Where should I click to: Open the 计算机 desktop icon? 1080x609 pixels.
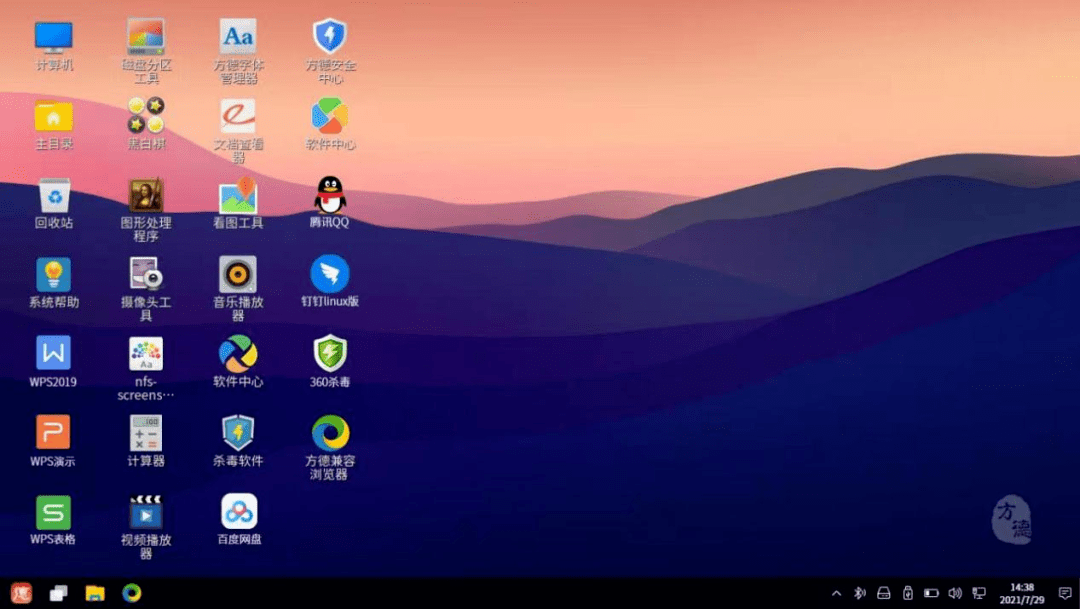54,38
